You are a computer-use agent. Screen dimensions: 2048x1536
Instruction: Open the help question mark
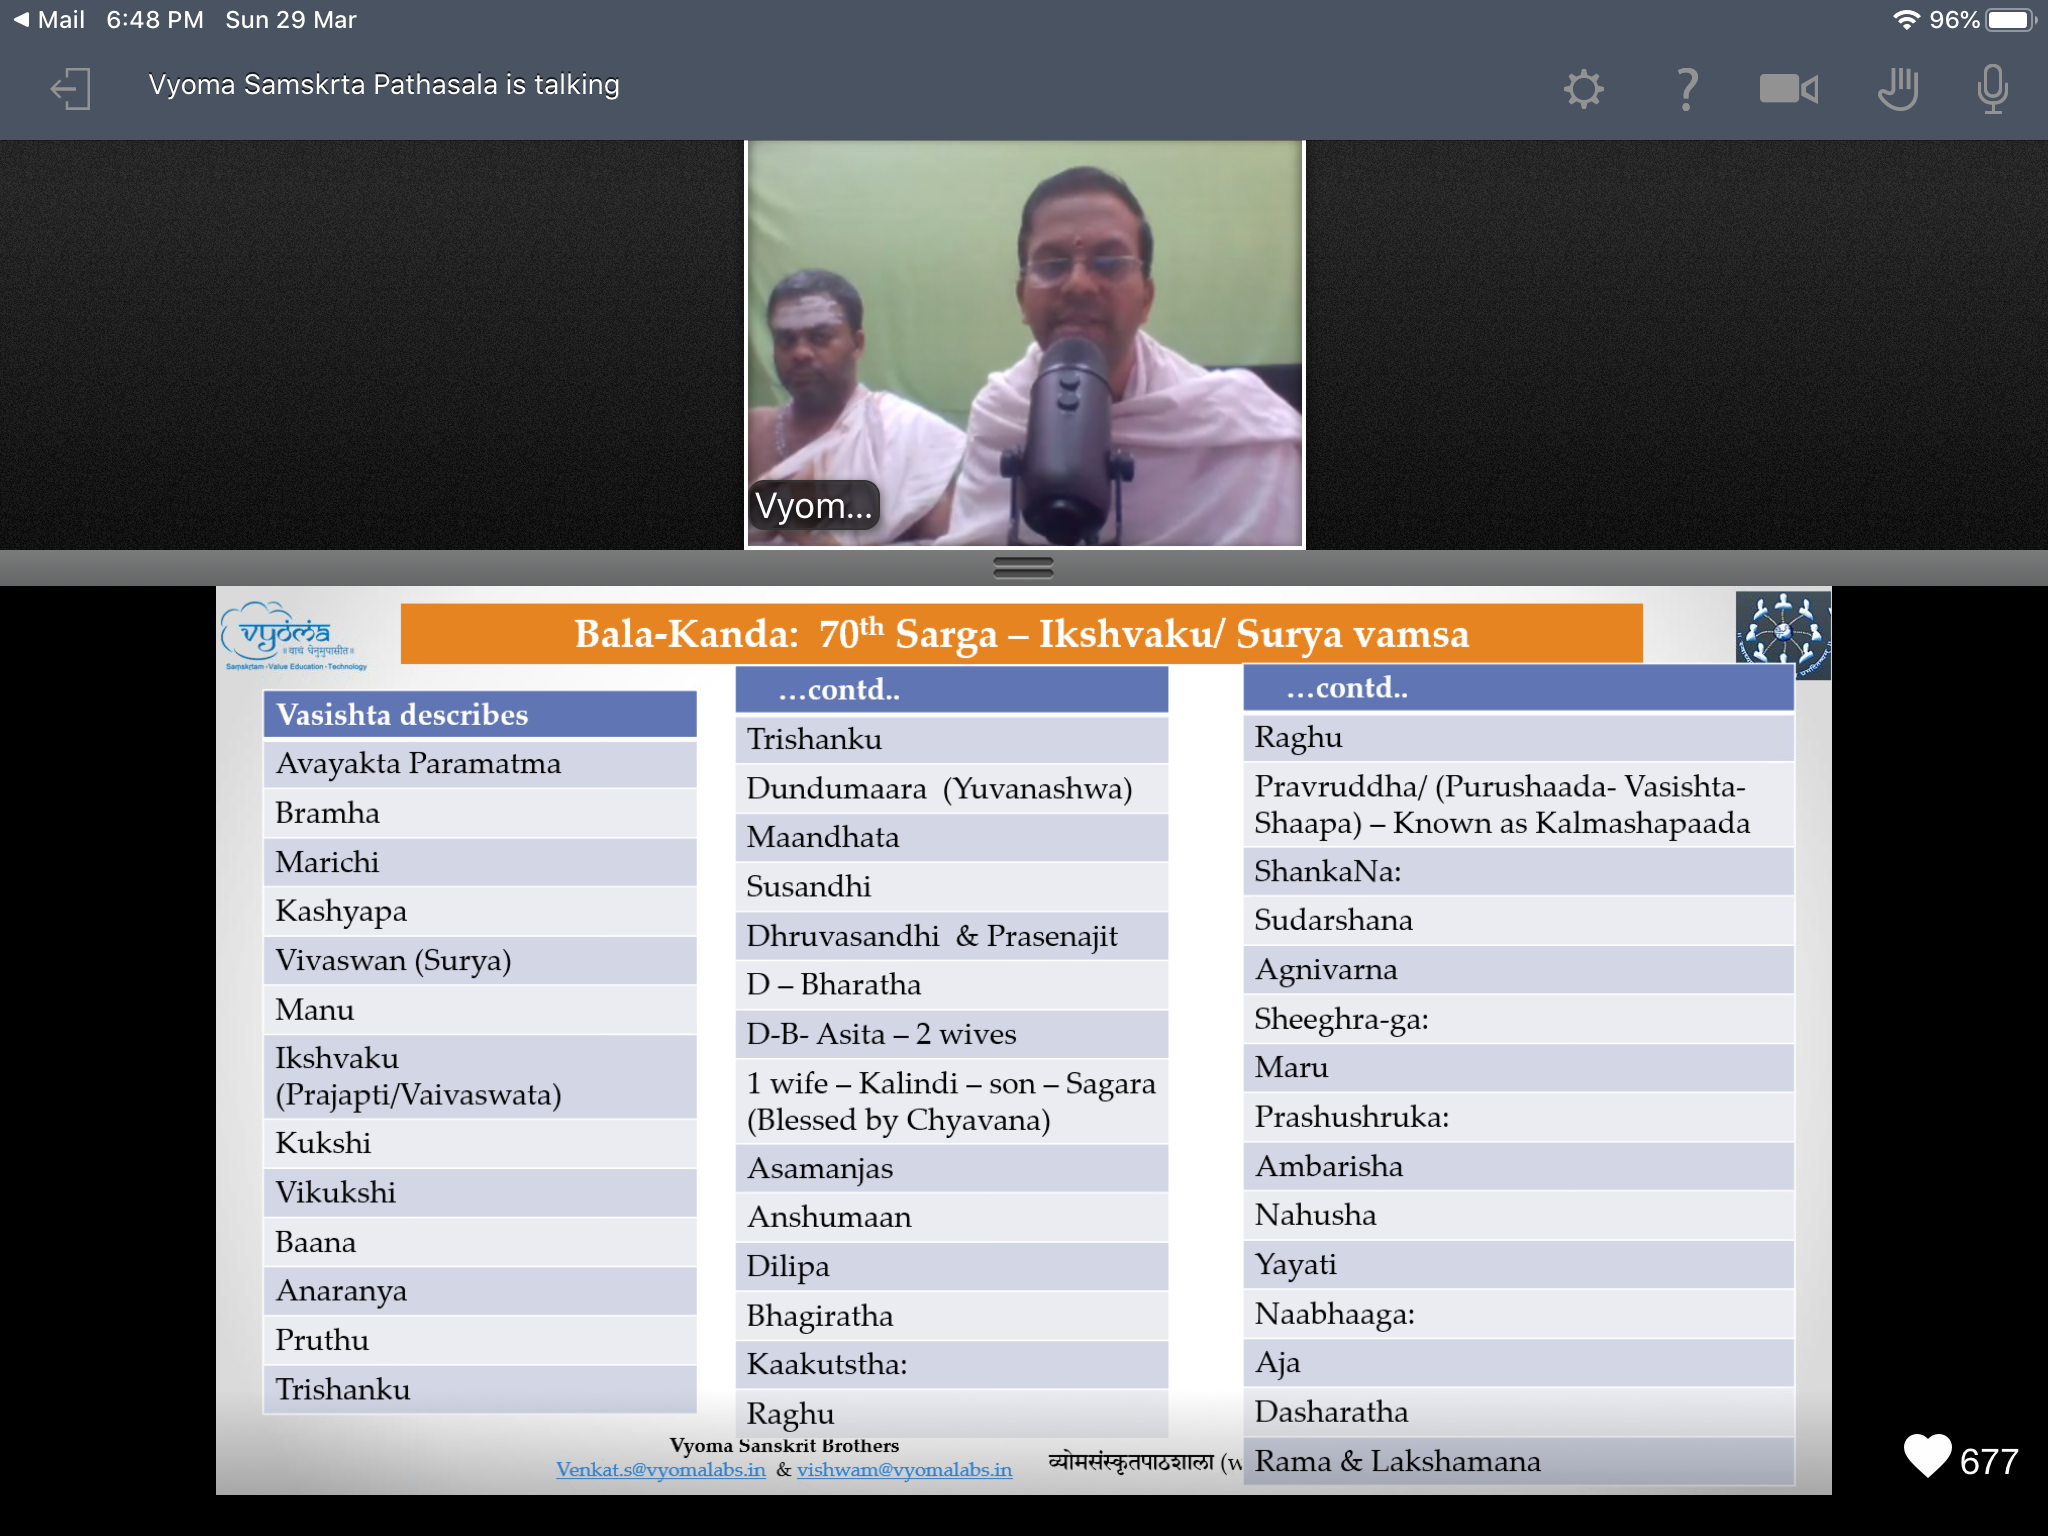[x=1686, y=89]
